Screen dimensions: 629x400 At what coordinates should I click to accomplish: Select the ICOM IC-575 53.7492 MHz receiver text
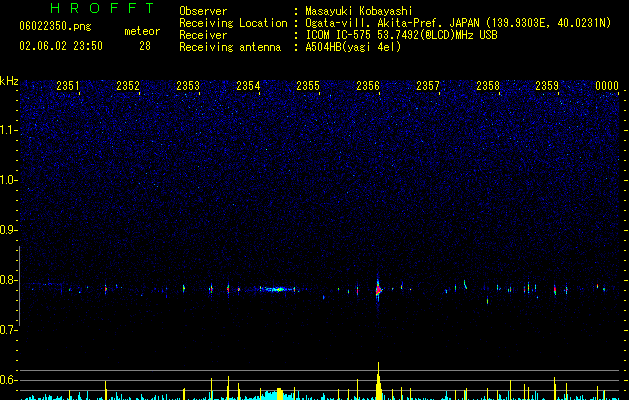401,35
